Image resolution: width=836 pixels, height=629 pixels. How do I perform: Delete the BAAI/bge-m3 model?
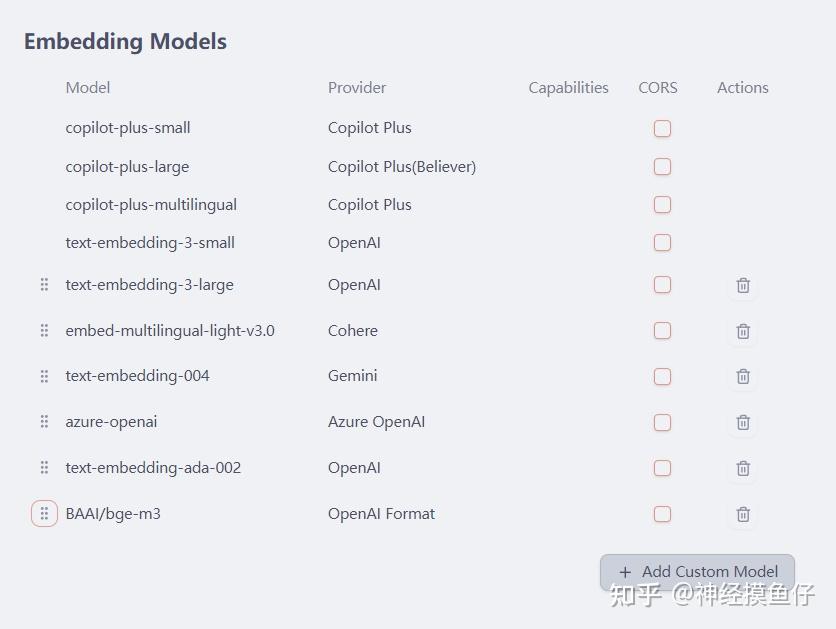pyautogui.click(x=743, y=514)
